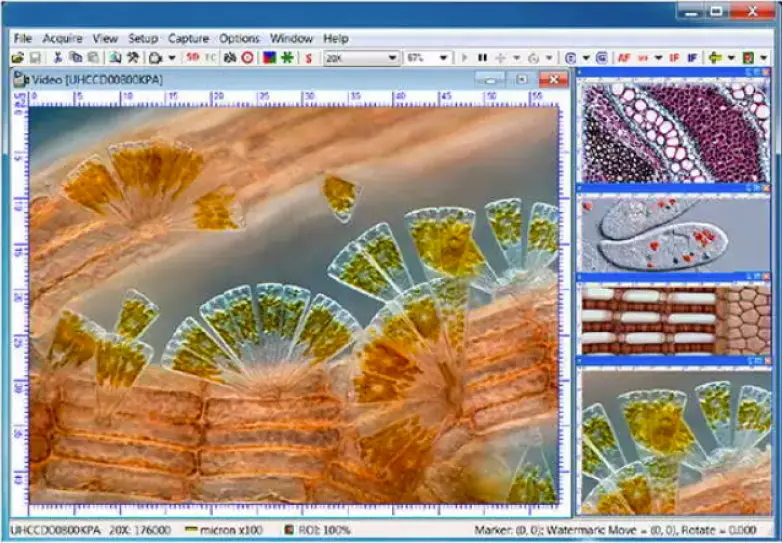Click the greyed circular timer icon

[533, 58]
